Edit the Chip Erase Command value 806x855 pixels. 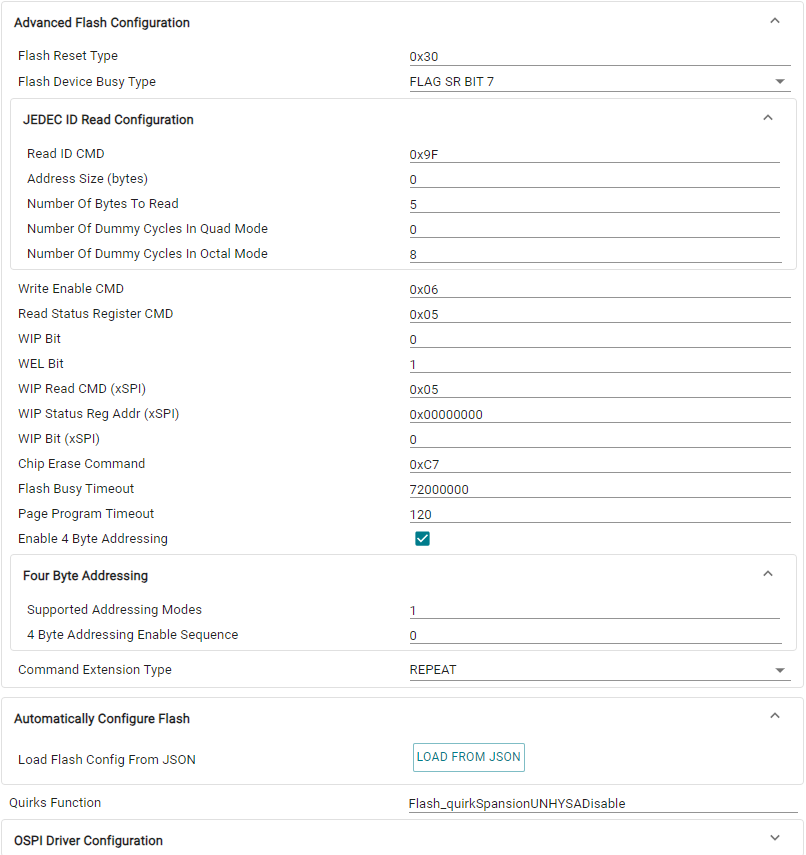coord(600,465)
